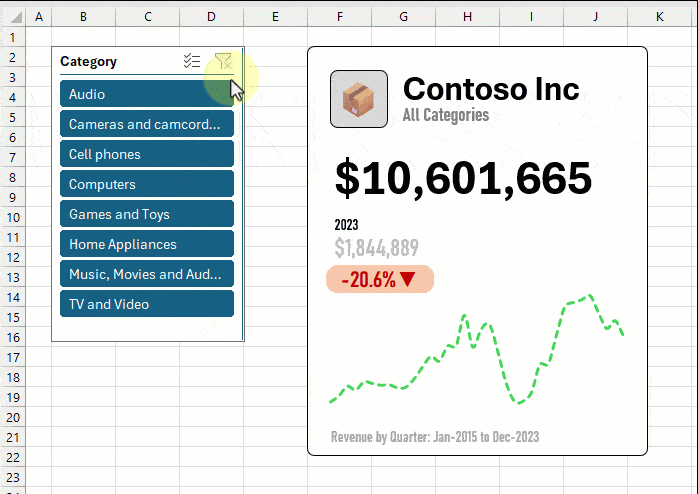The image size is (698, 494).
Task: Select column B header
Action: point(84,17)
